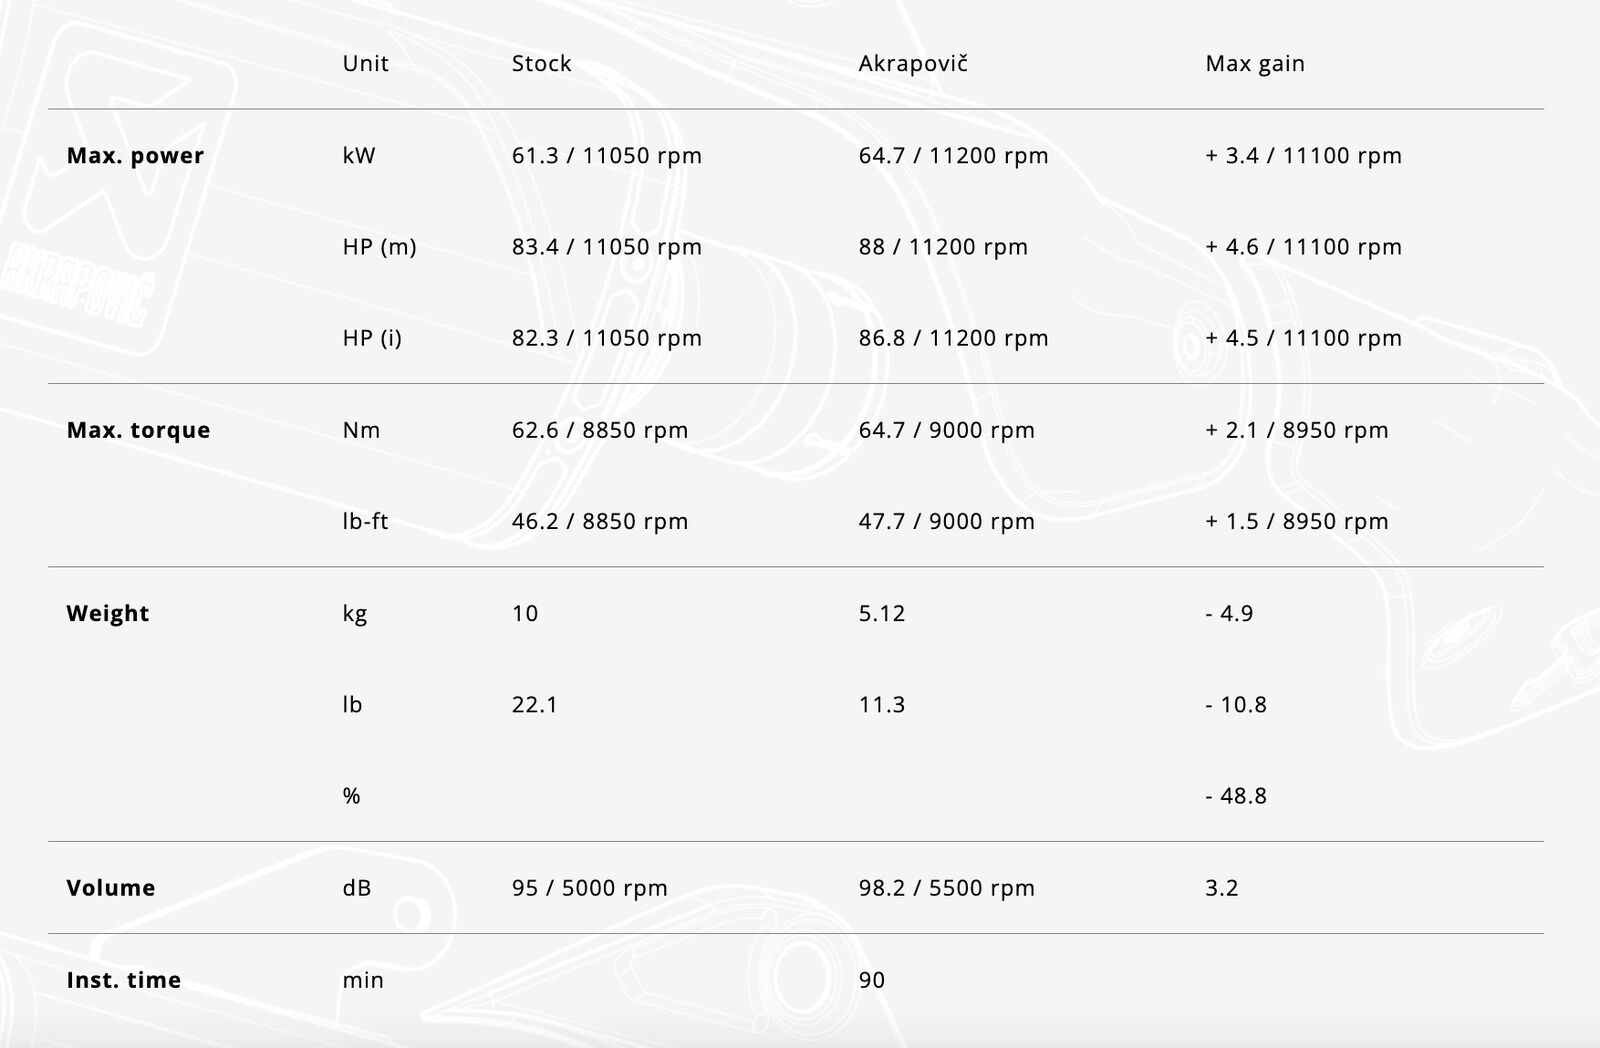The height and width of the screenshot is (1048, 1600).
Task: Select the Max. torque row label
Action: click(x=138, y=430)
